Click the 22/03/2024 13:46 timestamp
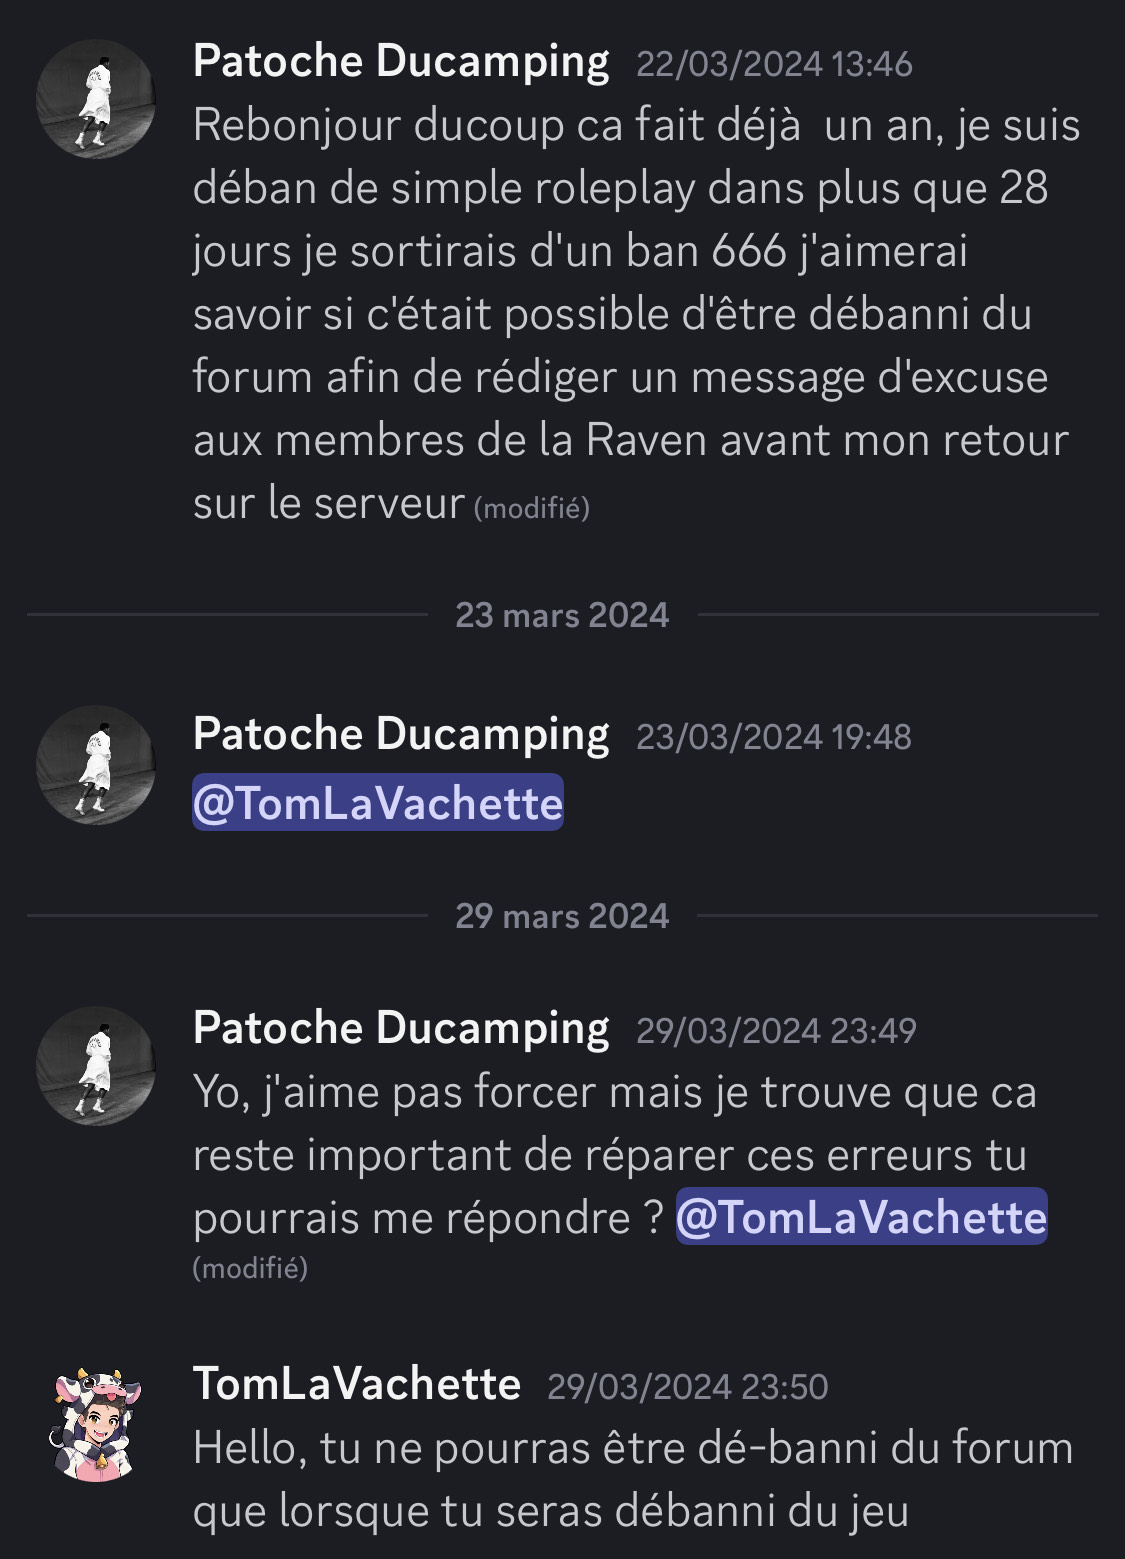 774,65
